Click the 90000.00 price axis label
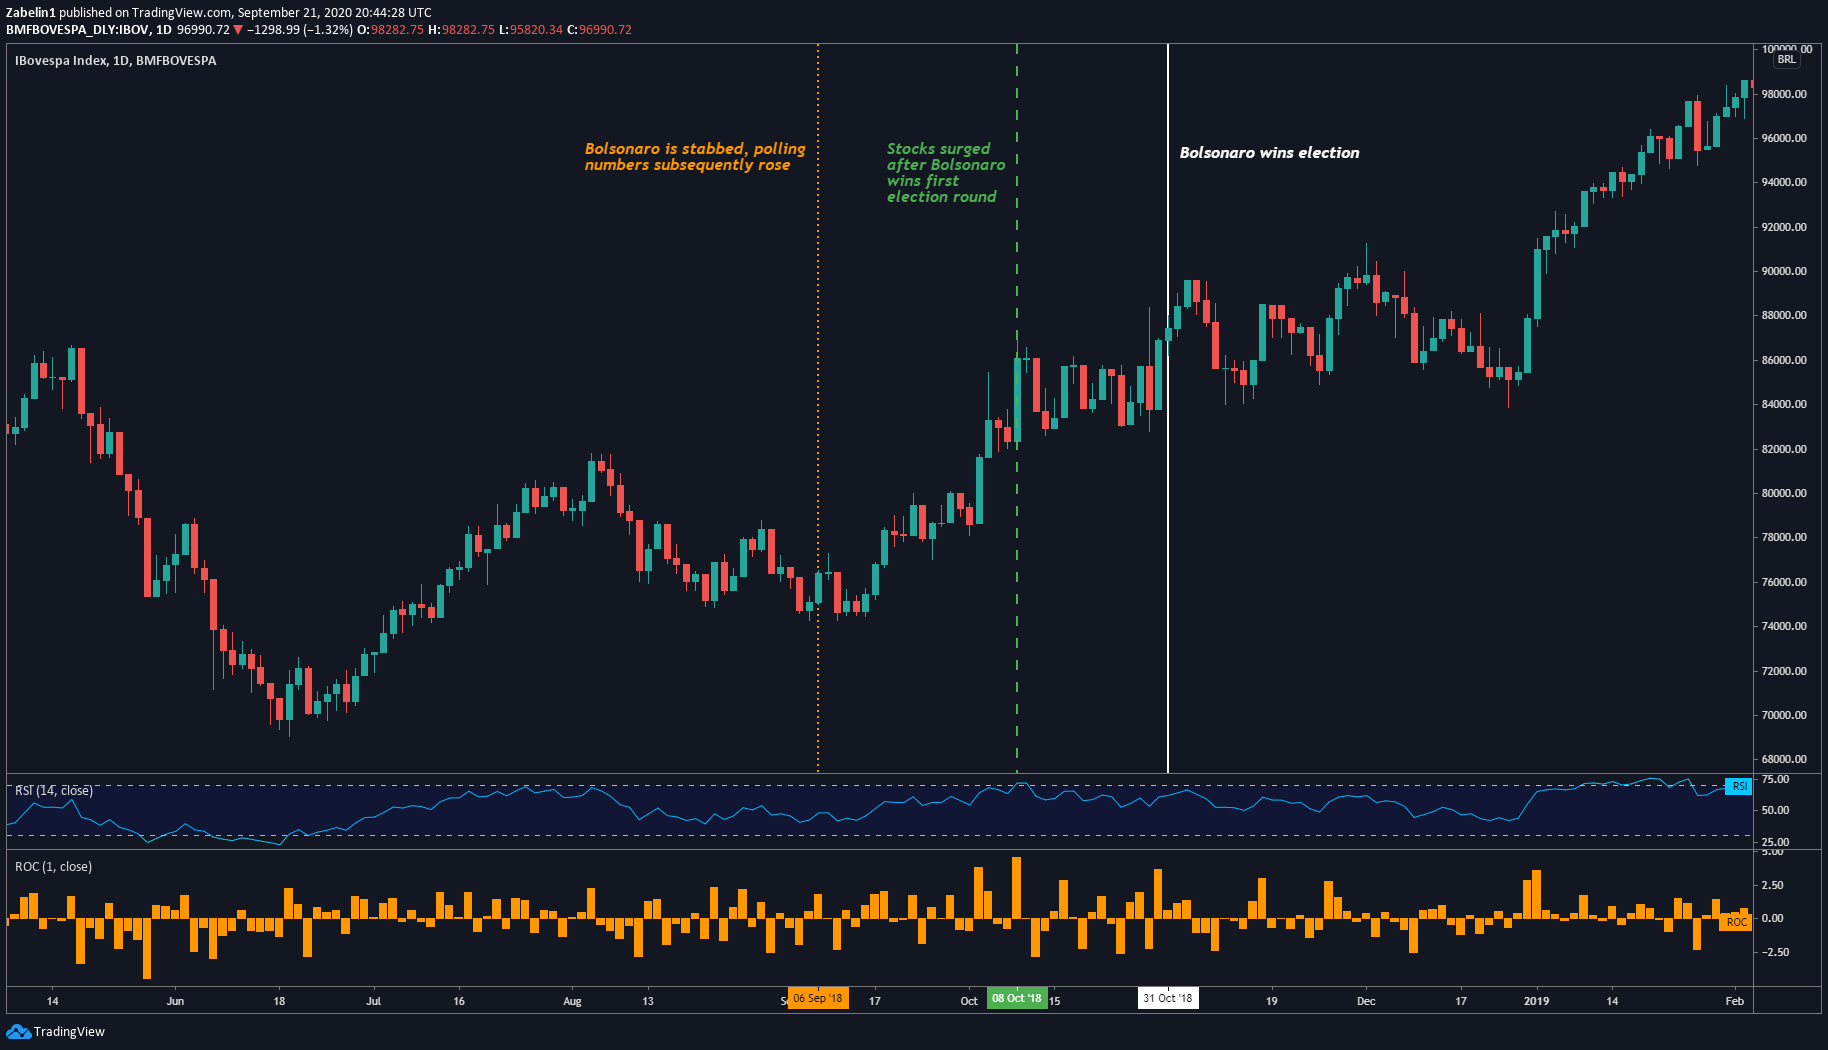The width and height of the screenshot is (1828, 1050). pyautogui.click(x=1784, y=271)
